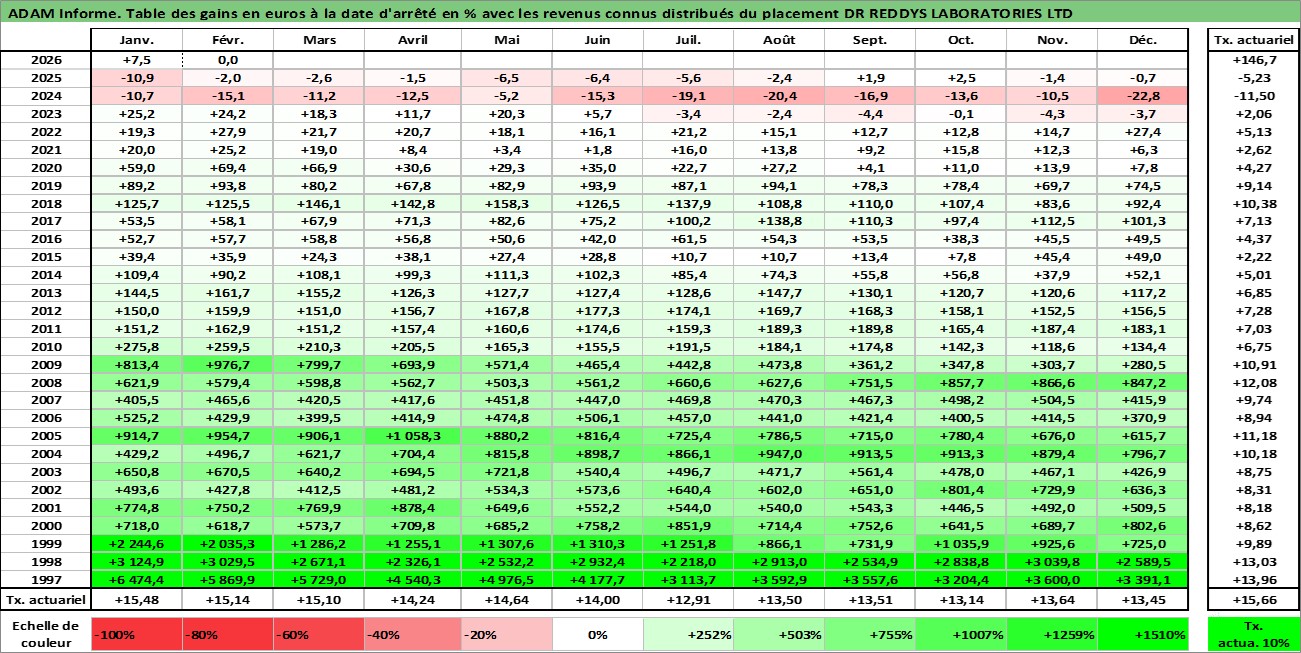The height and width of the screenshot is (653, 1301).
Task: Click the +866,6 value in Nov. 2008
Action: coord(1052,383)
